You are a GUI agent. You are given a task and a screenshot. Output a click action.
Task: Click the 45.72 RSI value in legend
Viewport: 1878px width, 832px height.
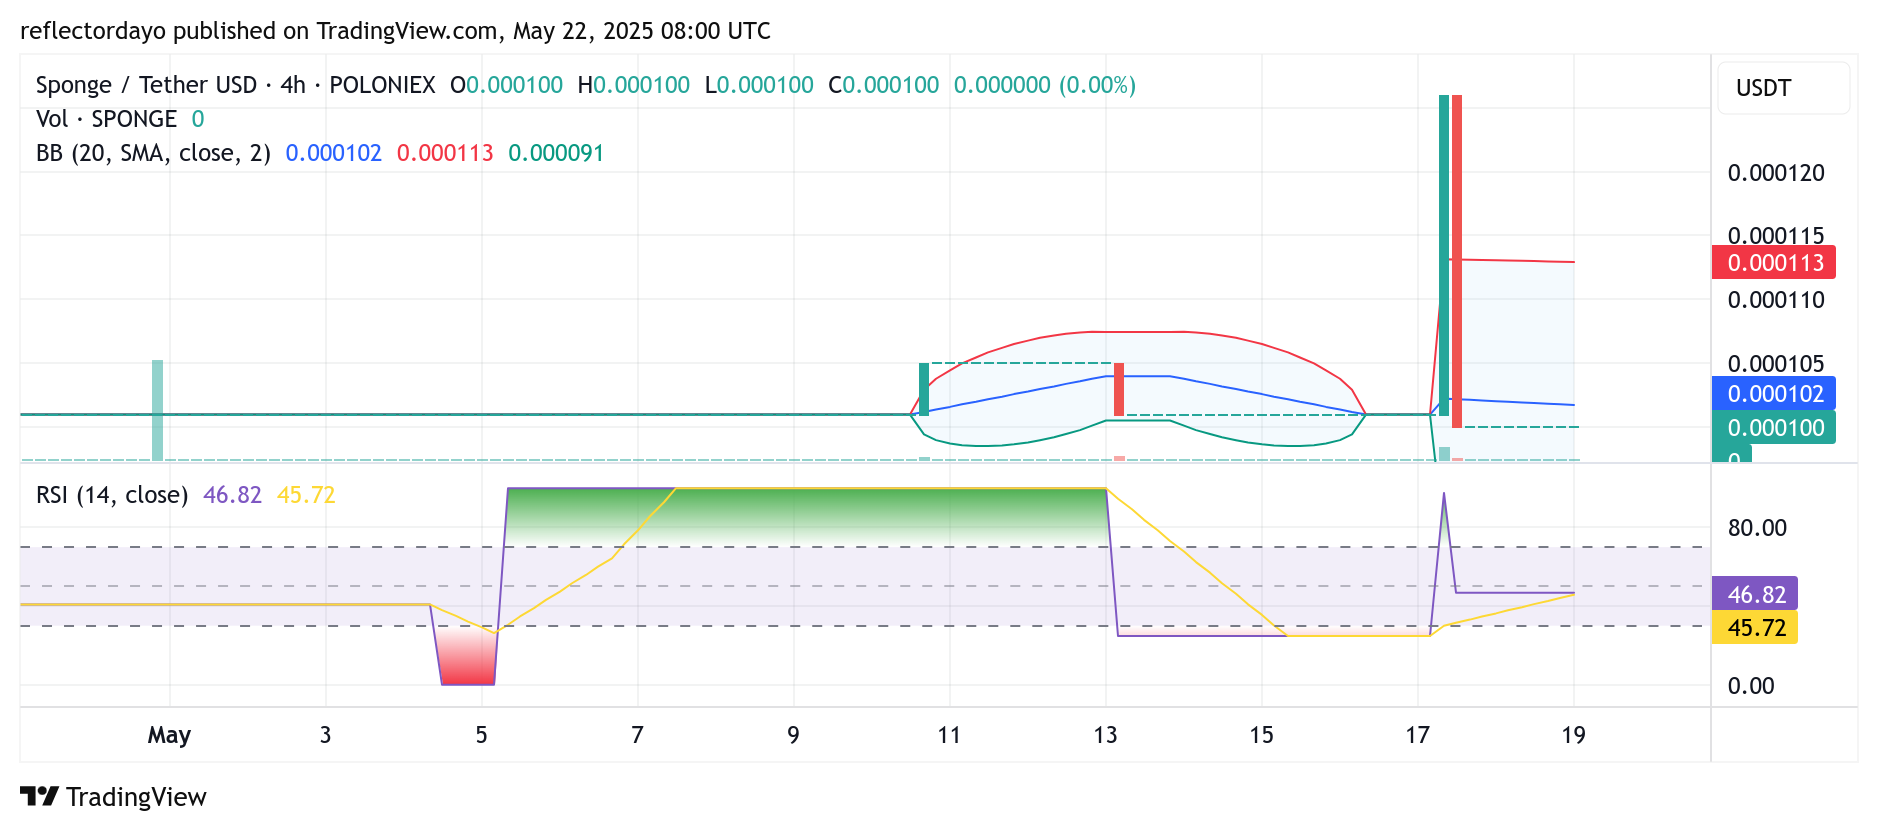[x=306, y=495]
